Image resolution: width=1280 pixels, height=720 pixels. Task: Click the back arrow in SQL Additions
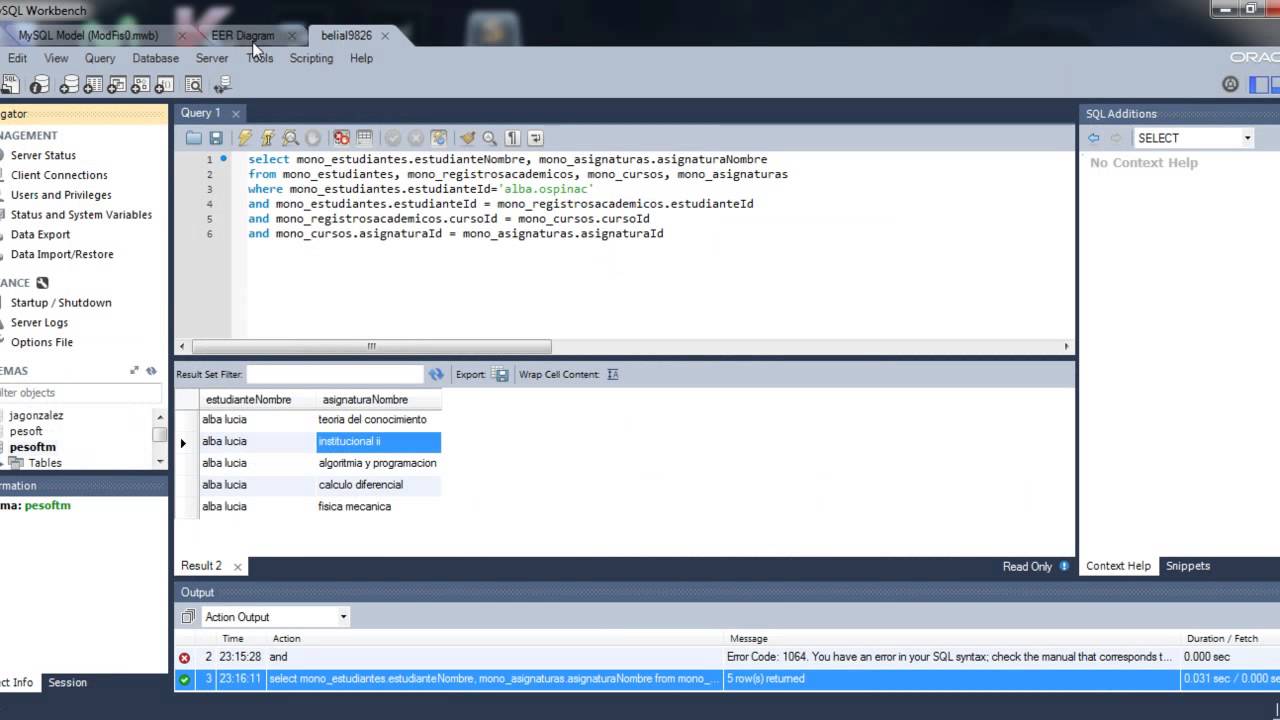tap(1093, 138)
